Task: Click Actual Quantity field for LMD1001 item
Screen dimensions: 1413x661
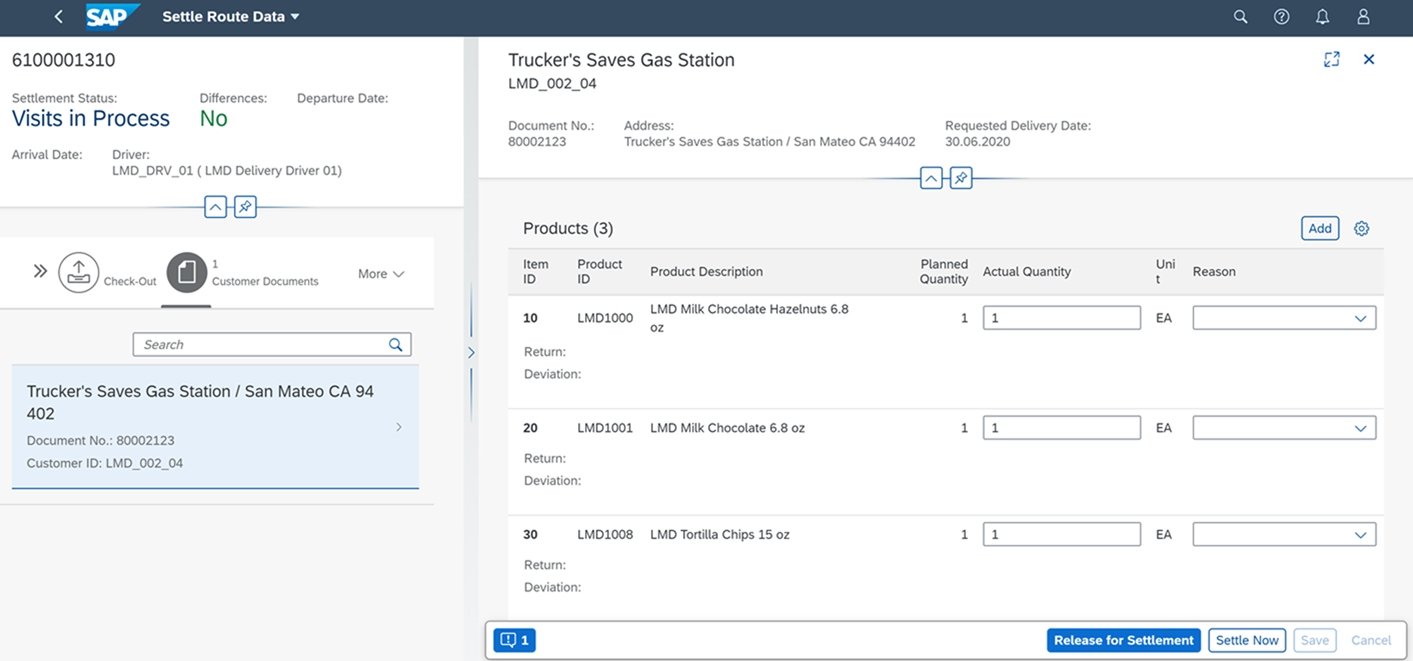Action: [1060, 427]
